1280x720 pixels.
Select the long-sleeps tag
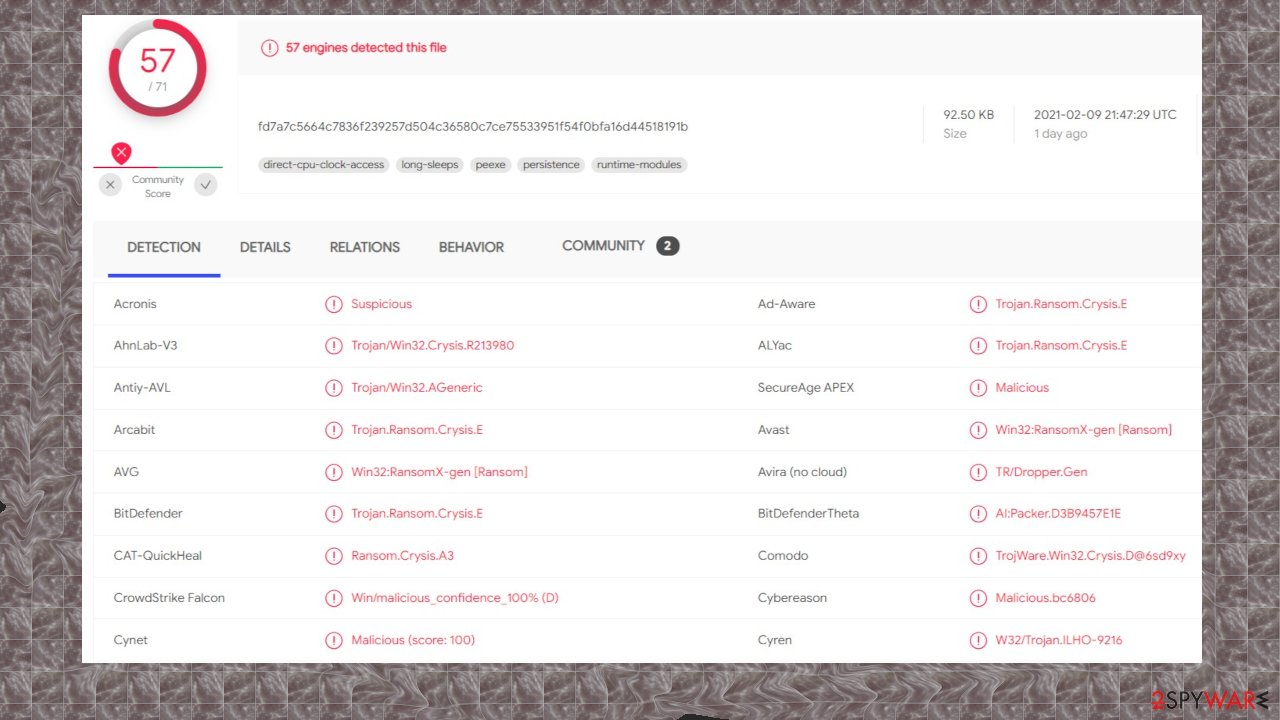point(430,165)
